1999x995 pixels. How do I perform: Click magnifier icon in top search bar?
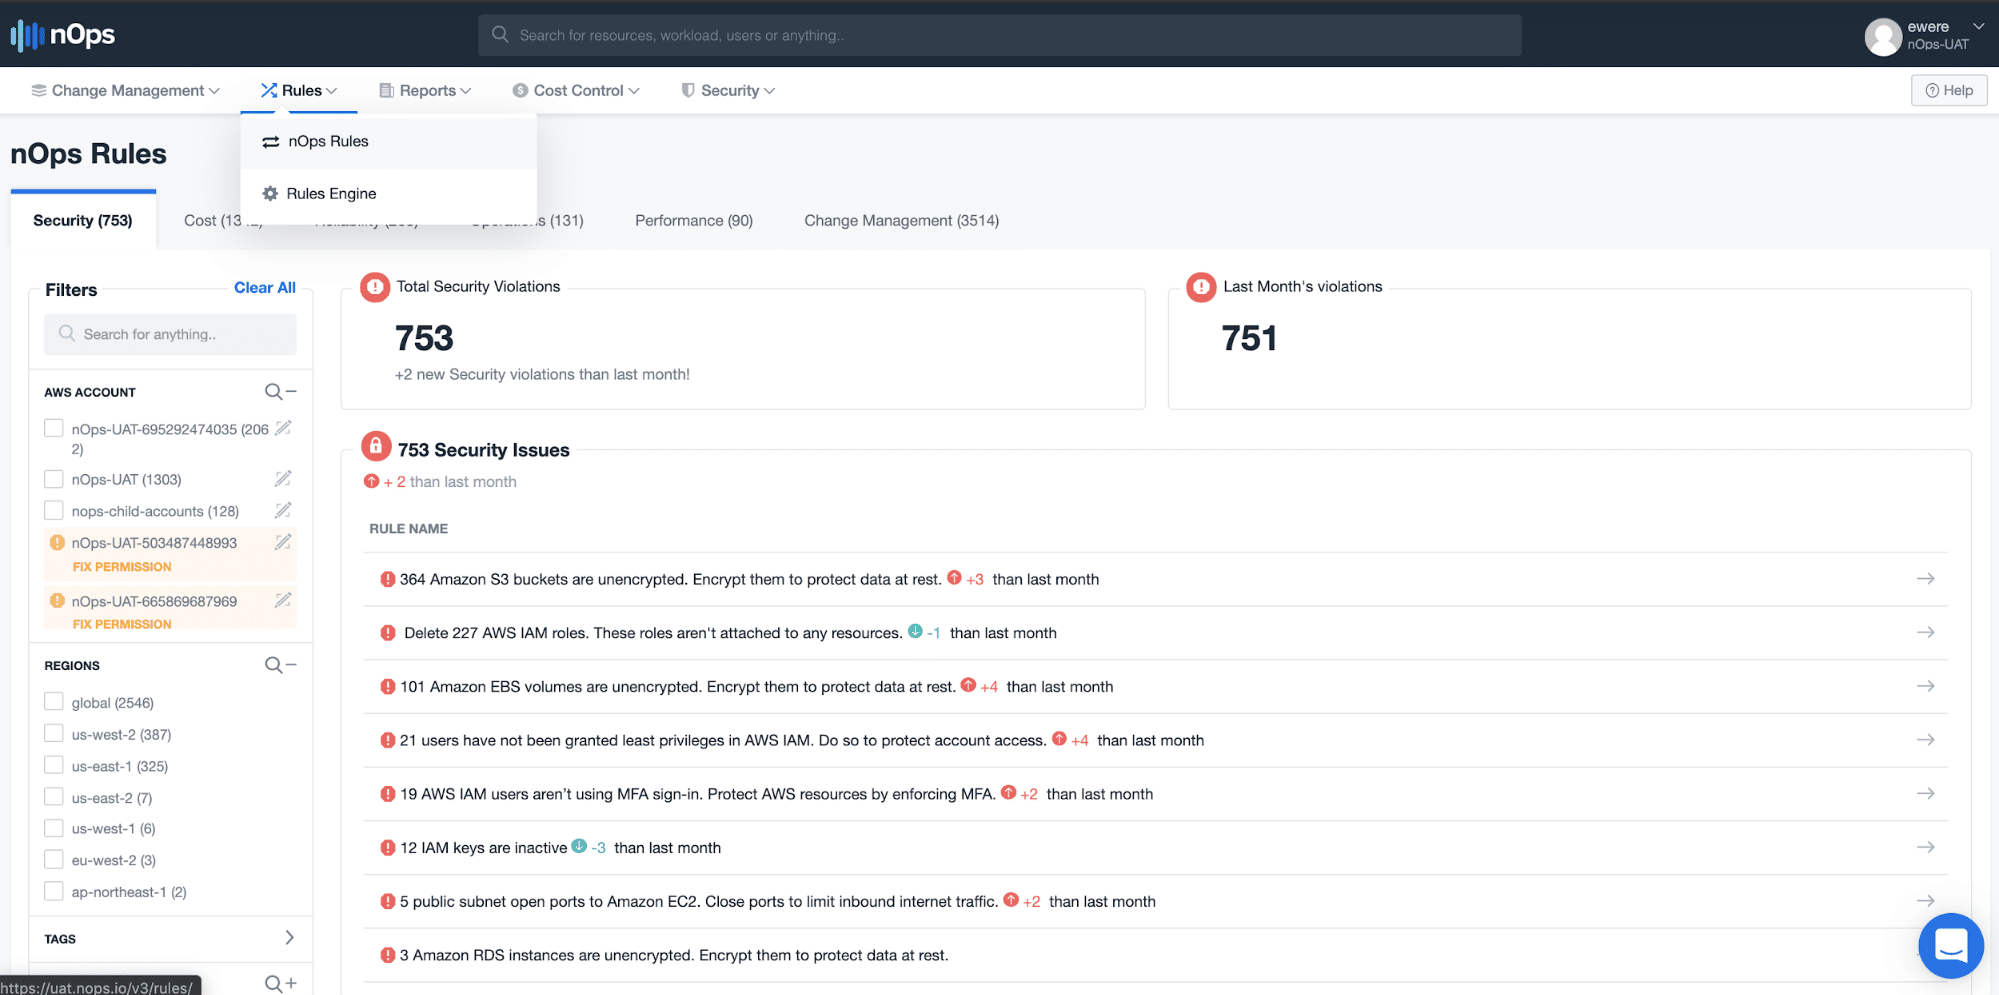[500, 35]
